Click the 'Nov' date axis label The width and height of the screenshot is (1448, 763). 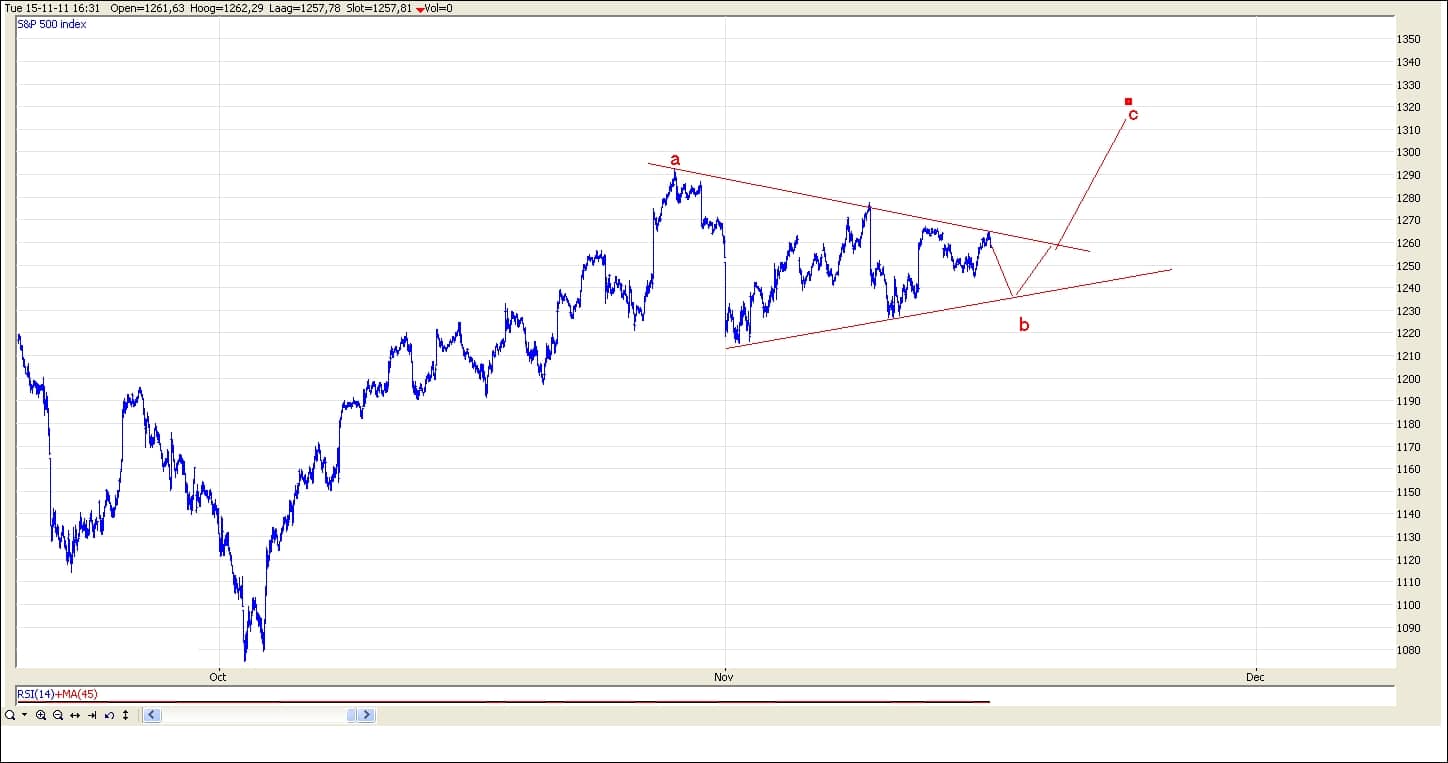click(x=725, y=677)
